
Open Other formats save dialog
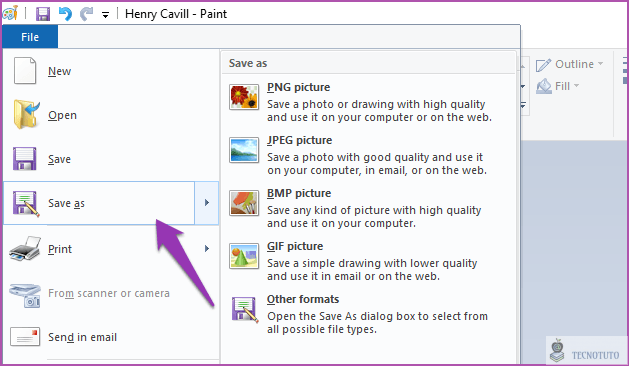368,314
